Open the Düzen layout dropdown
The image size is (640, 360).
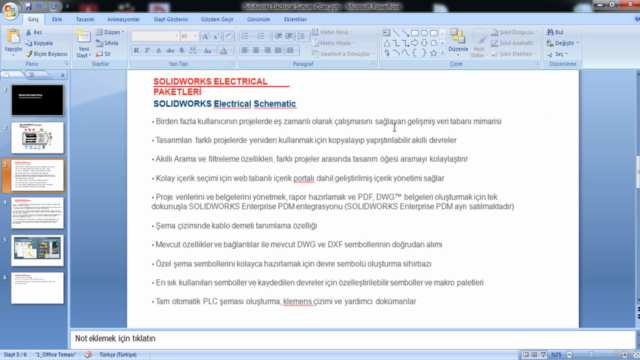click(110, 32)
